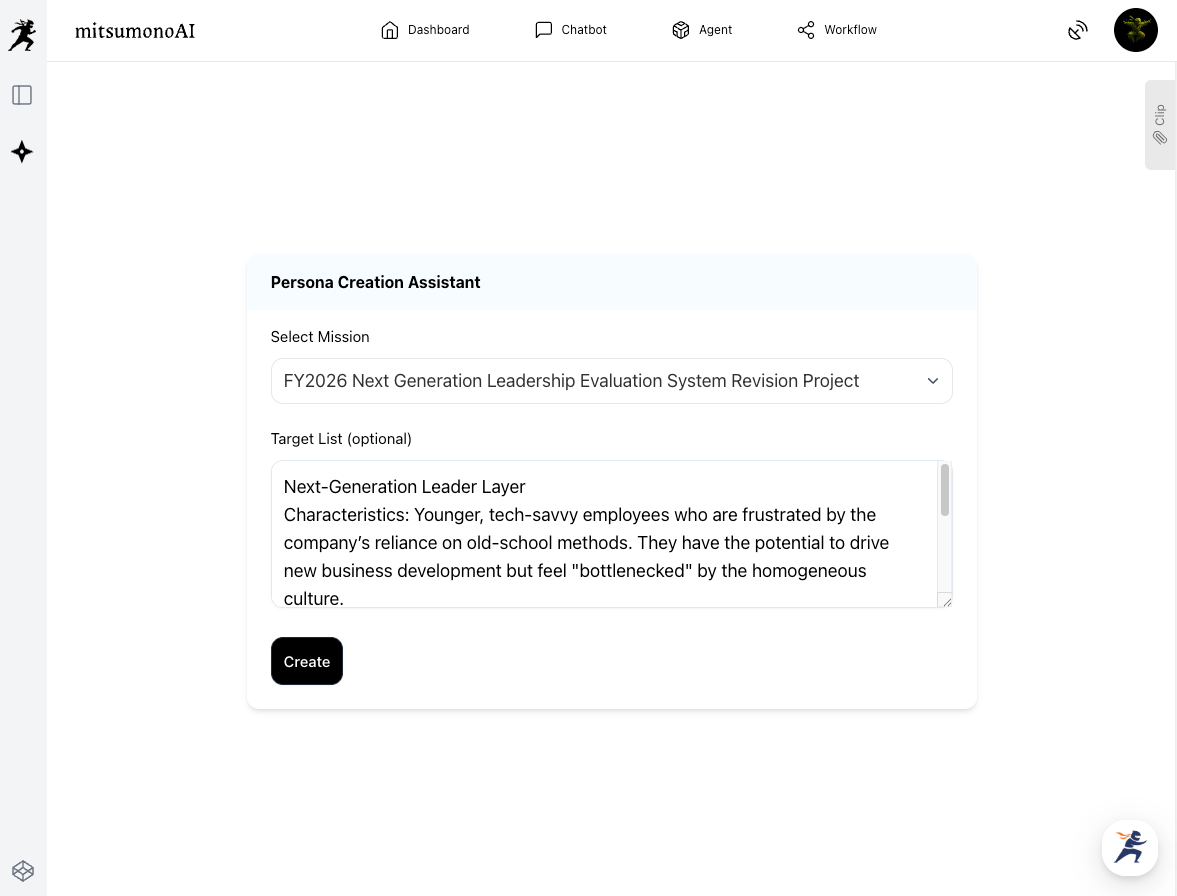The image size is (1177, 896).
Task: Open the Workflow page
Action: (837, 30)
